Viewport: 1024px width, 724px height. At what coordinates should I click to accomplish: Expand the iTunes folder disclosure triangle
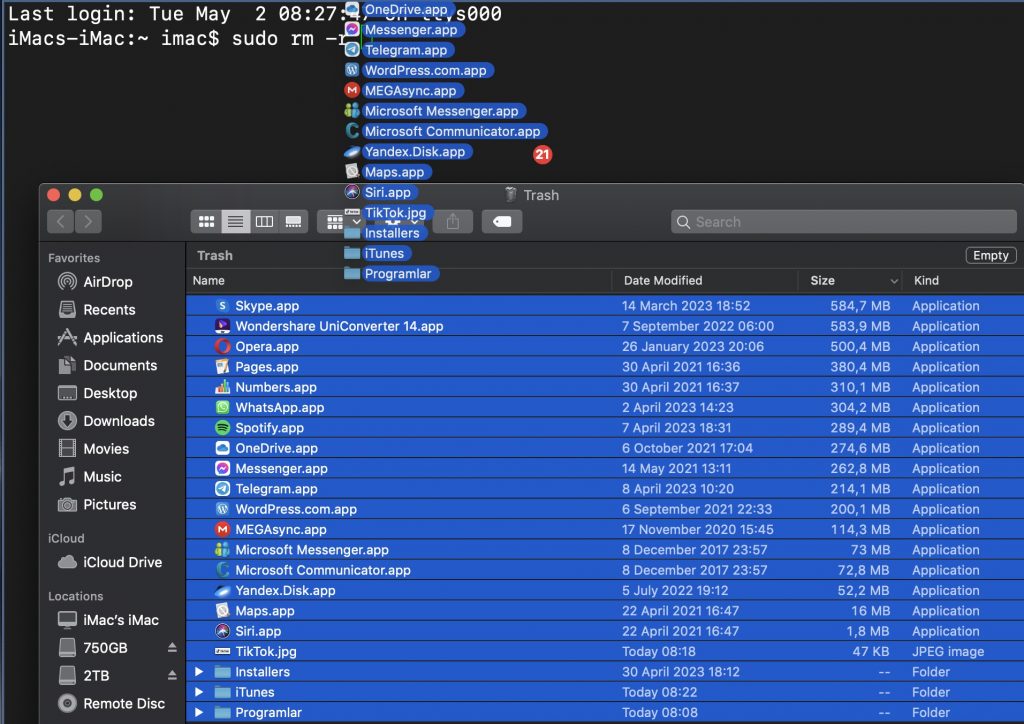point(197,692)
